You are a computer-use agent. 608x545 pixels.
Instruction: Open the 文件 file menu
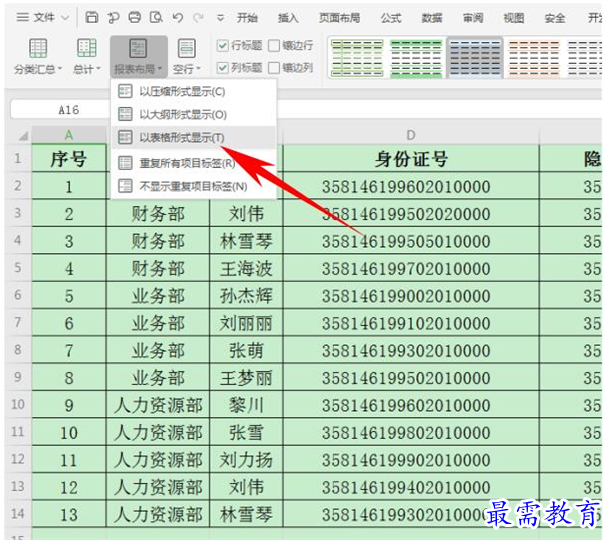pyautogui.click(x=43, y=17)
